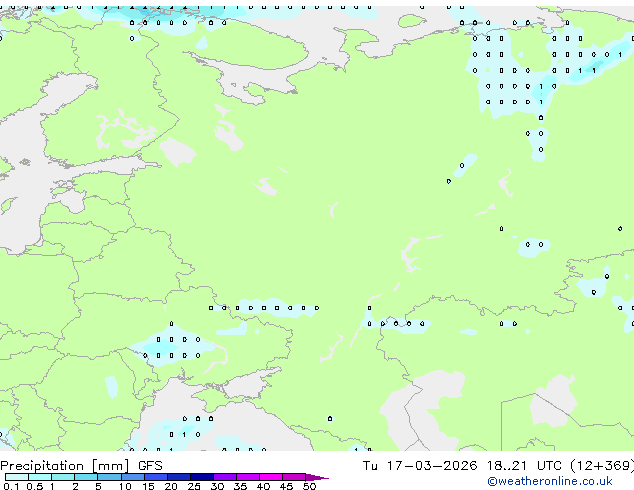
Task: Pick the 30–35 mm violet legend swatch
Action: point(224,477)
